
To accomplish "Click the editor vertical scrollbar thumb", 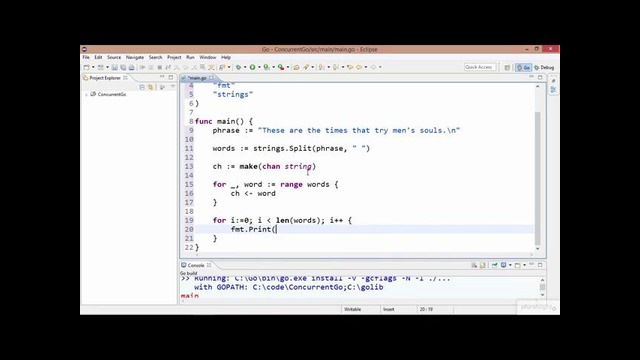I will point(538,178).
